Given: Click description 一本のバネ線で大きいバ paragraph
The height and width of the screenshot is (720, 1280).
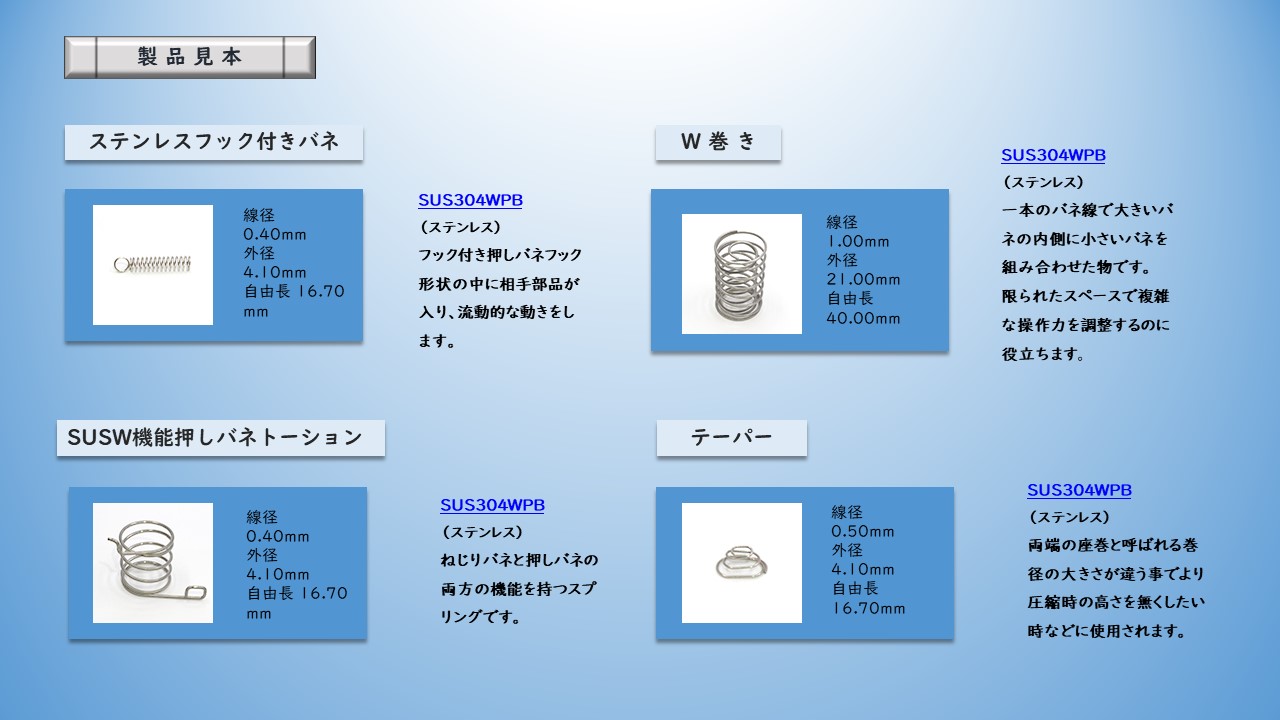Looking at the screenshot, I should pyautogui.click(x=1087, y=282).
